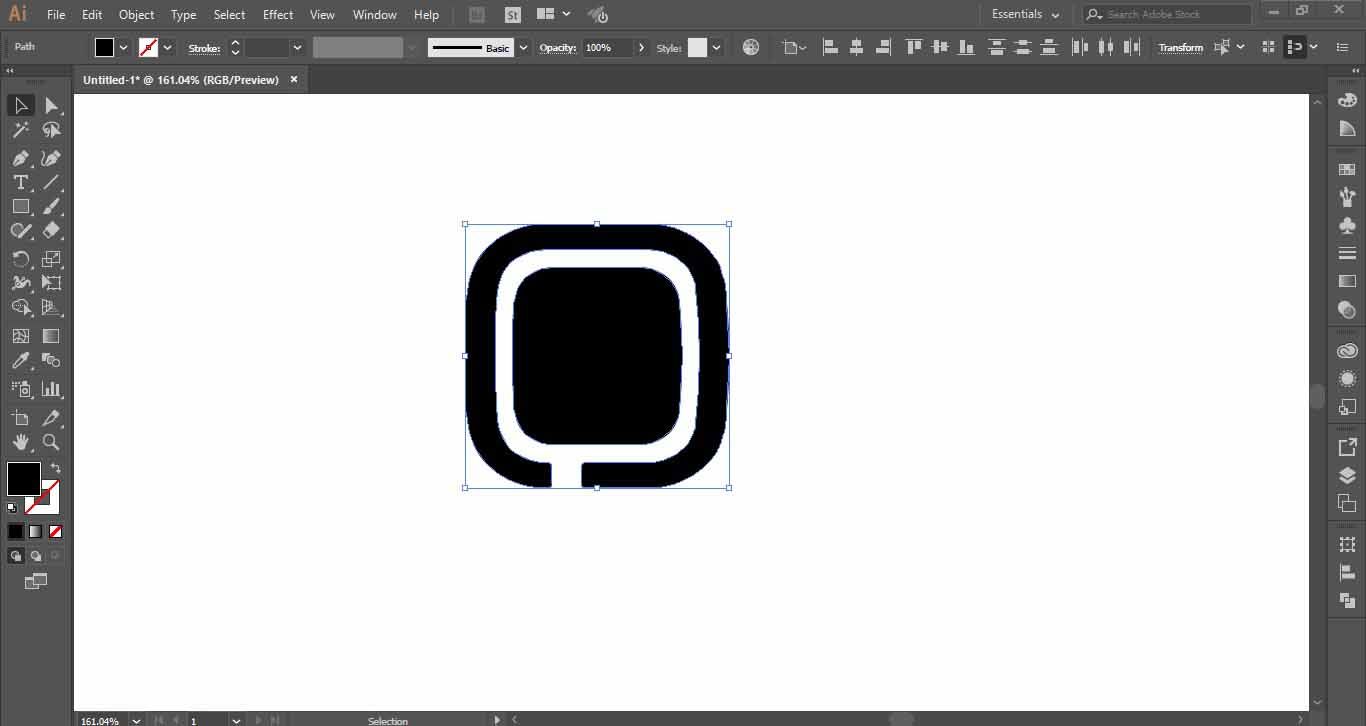Open the Libraries panel

pyautogui.click(x=1347, y=351)
